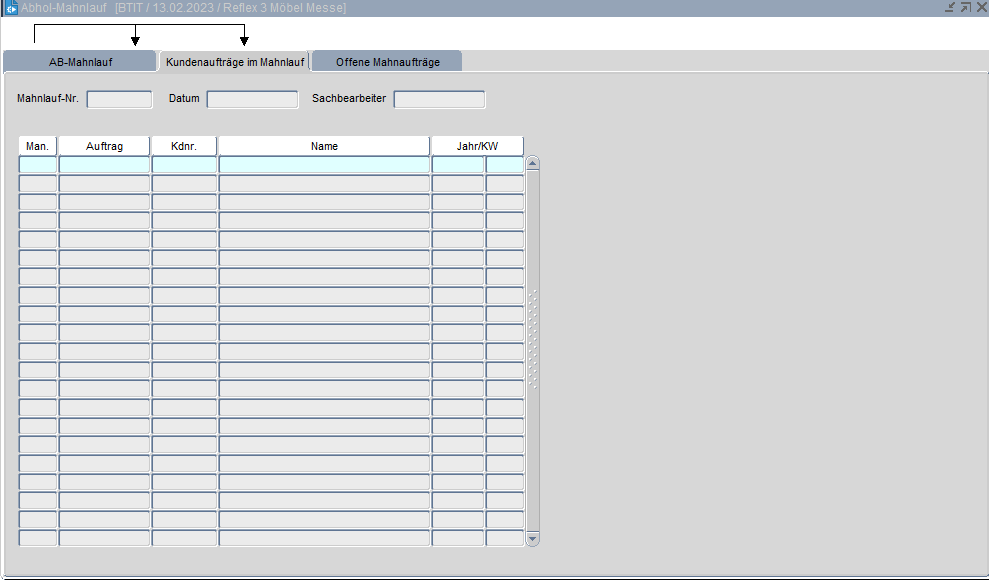Click the Auftrag column header
Screen dimensions: 989x580
tap(104, 146)
